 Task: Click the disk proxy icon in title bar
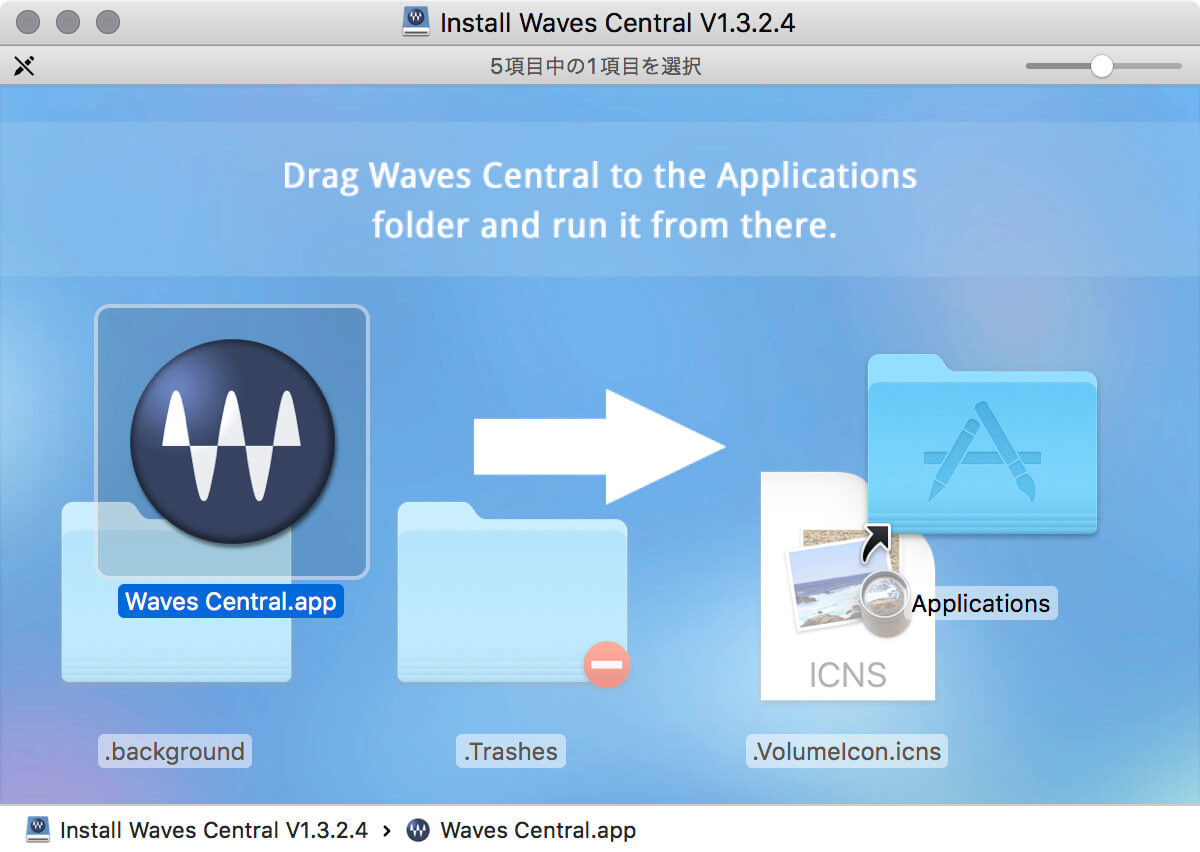[417, 22]
